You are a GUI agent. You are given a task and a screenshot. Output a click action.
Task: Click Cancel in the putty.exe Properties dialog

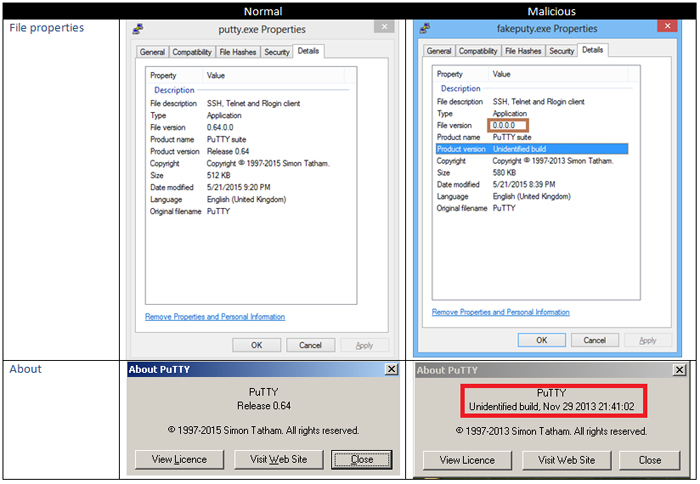pos(311,345)
